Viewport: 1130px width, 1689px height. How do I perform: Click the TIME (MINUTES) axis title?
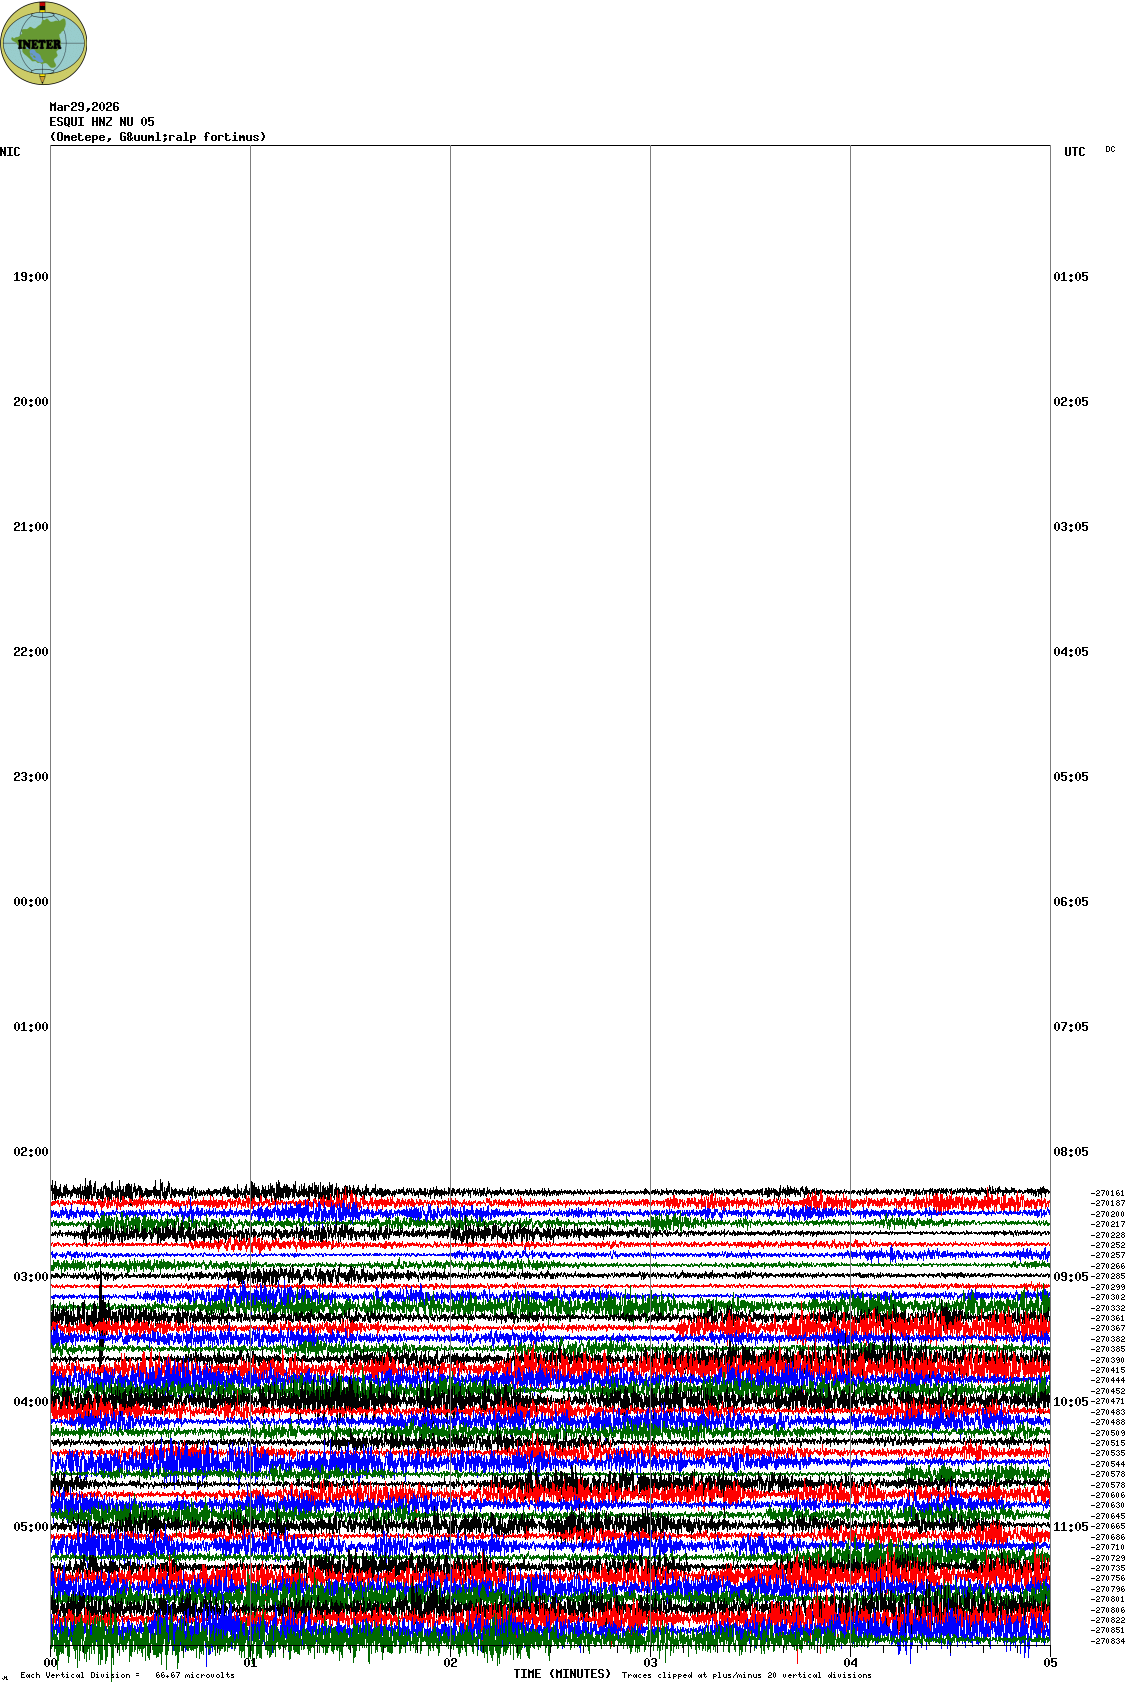[x=561, y=1674]
